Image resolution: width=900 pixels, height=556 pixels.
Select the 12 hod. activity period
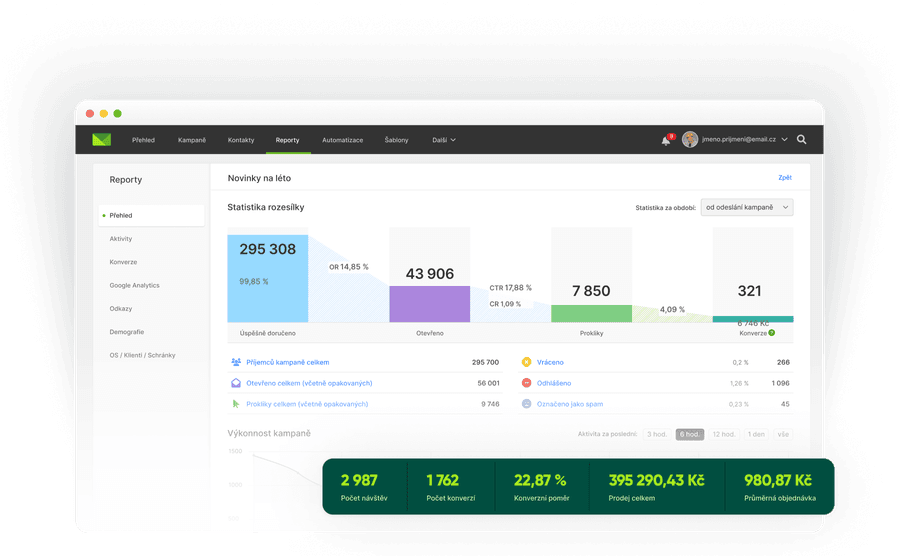tap(723, 434)
